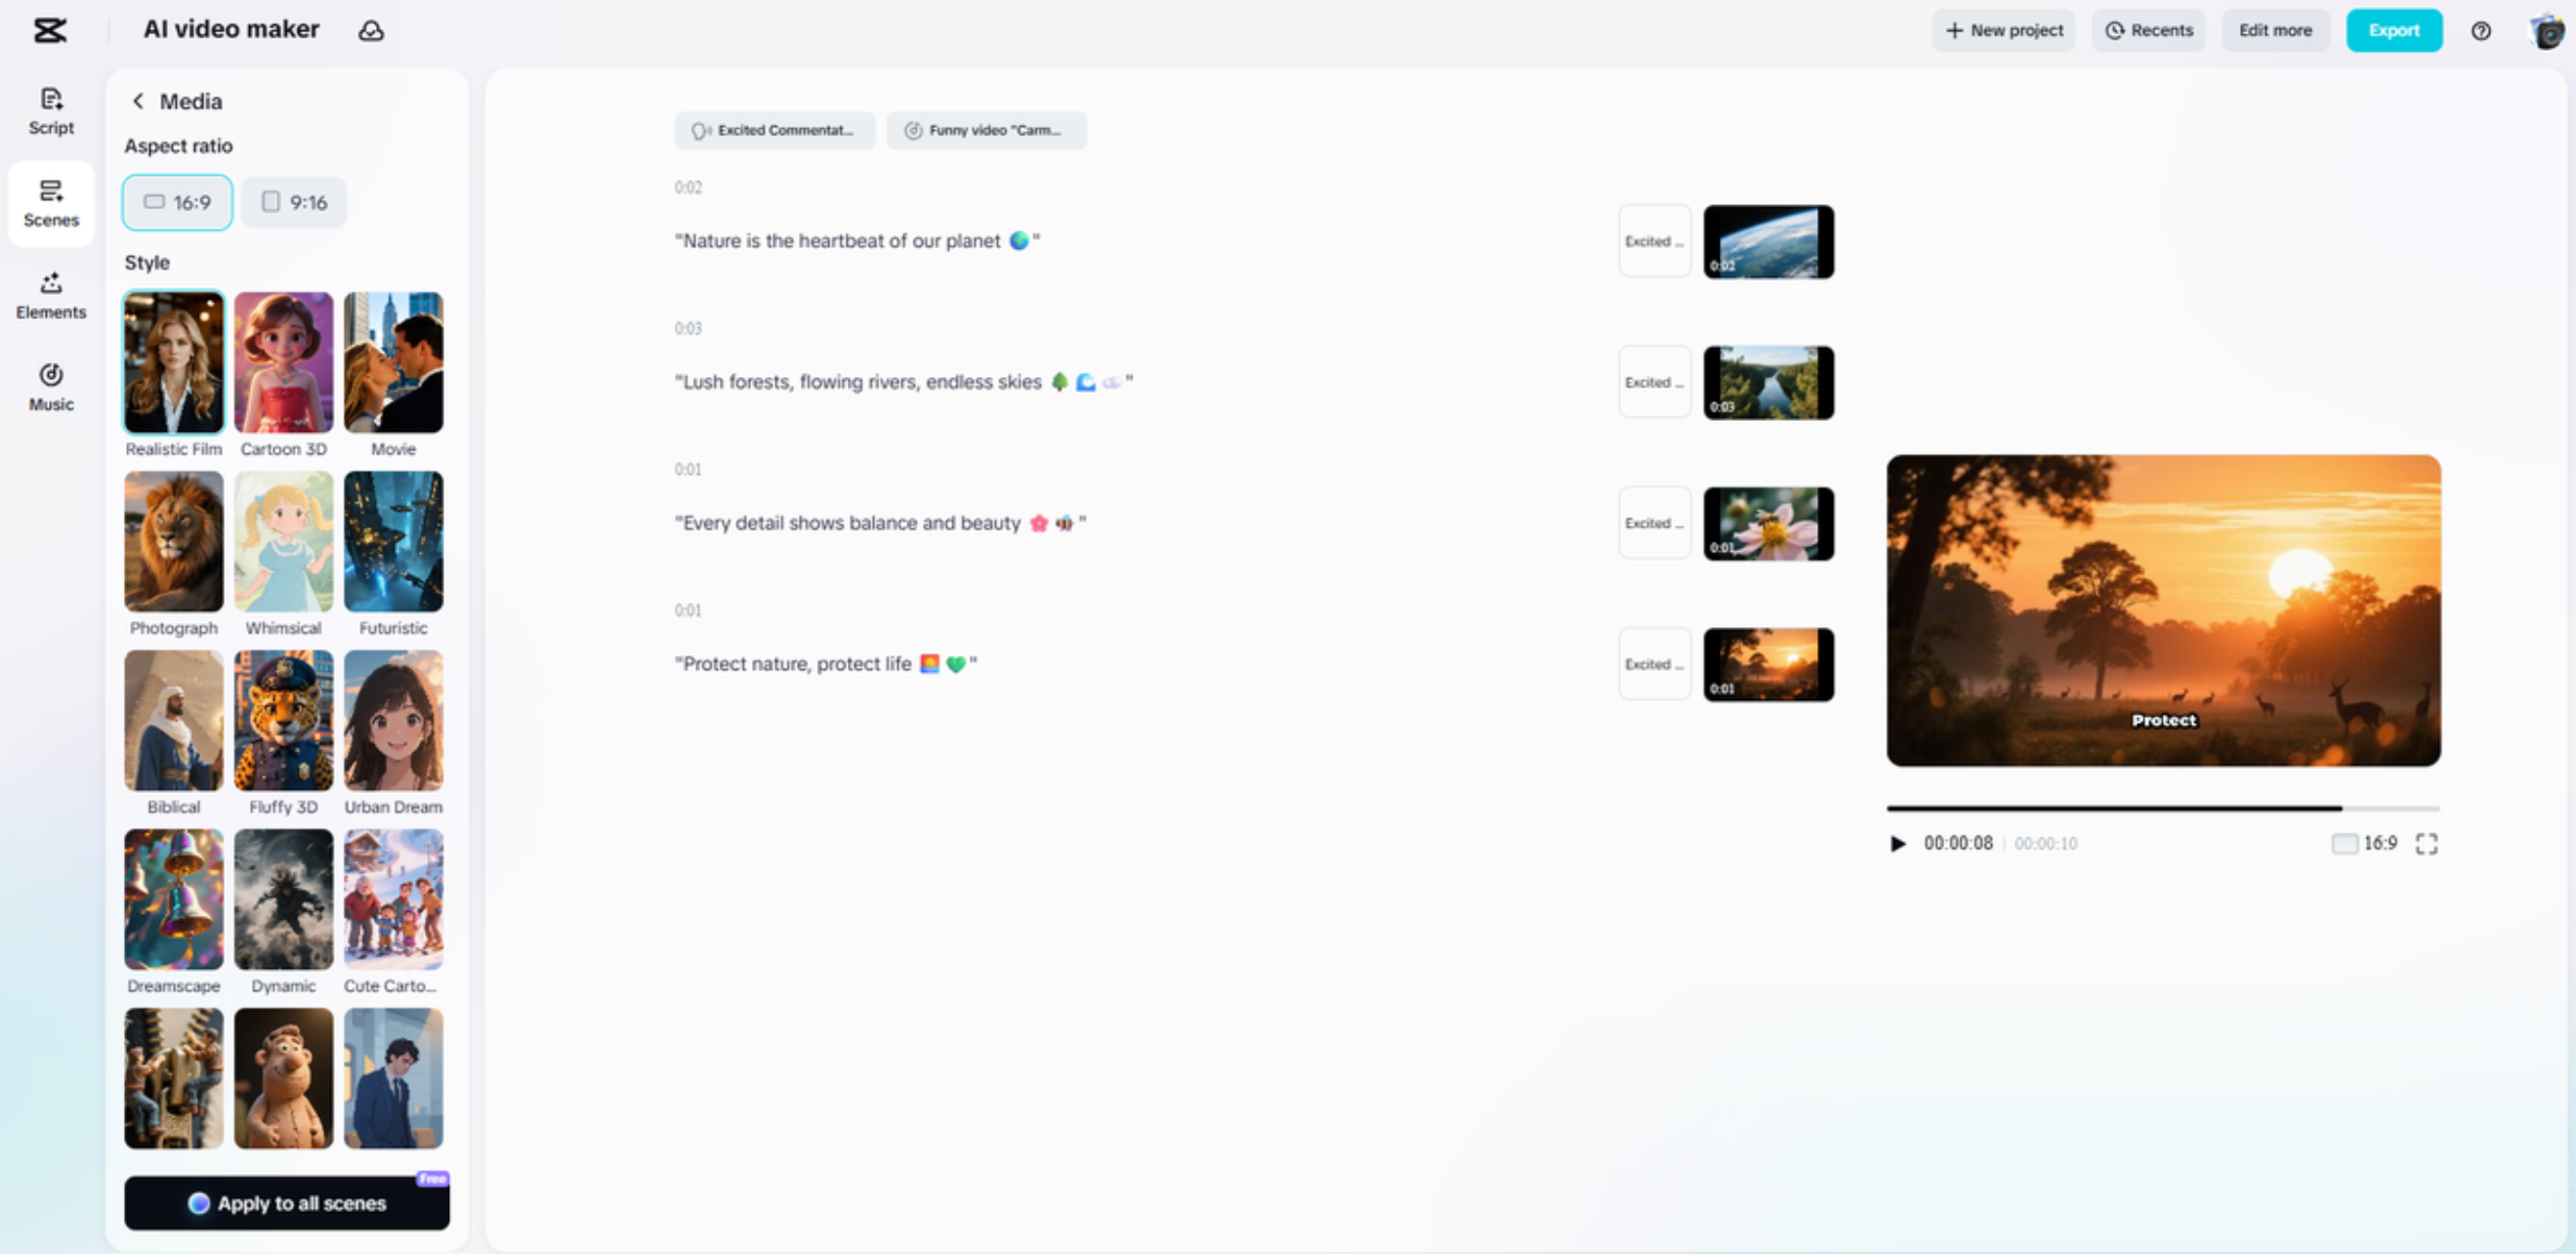The width and height of the screenshot is (2576, 1254).
Task: Click Apply to all scenes
Action: coord(287,1203)
